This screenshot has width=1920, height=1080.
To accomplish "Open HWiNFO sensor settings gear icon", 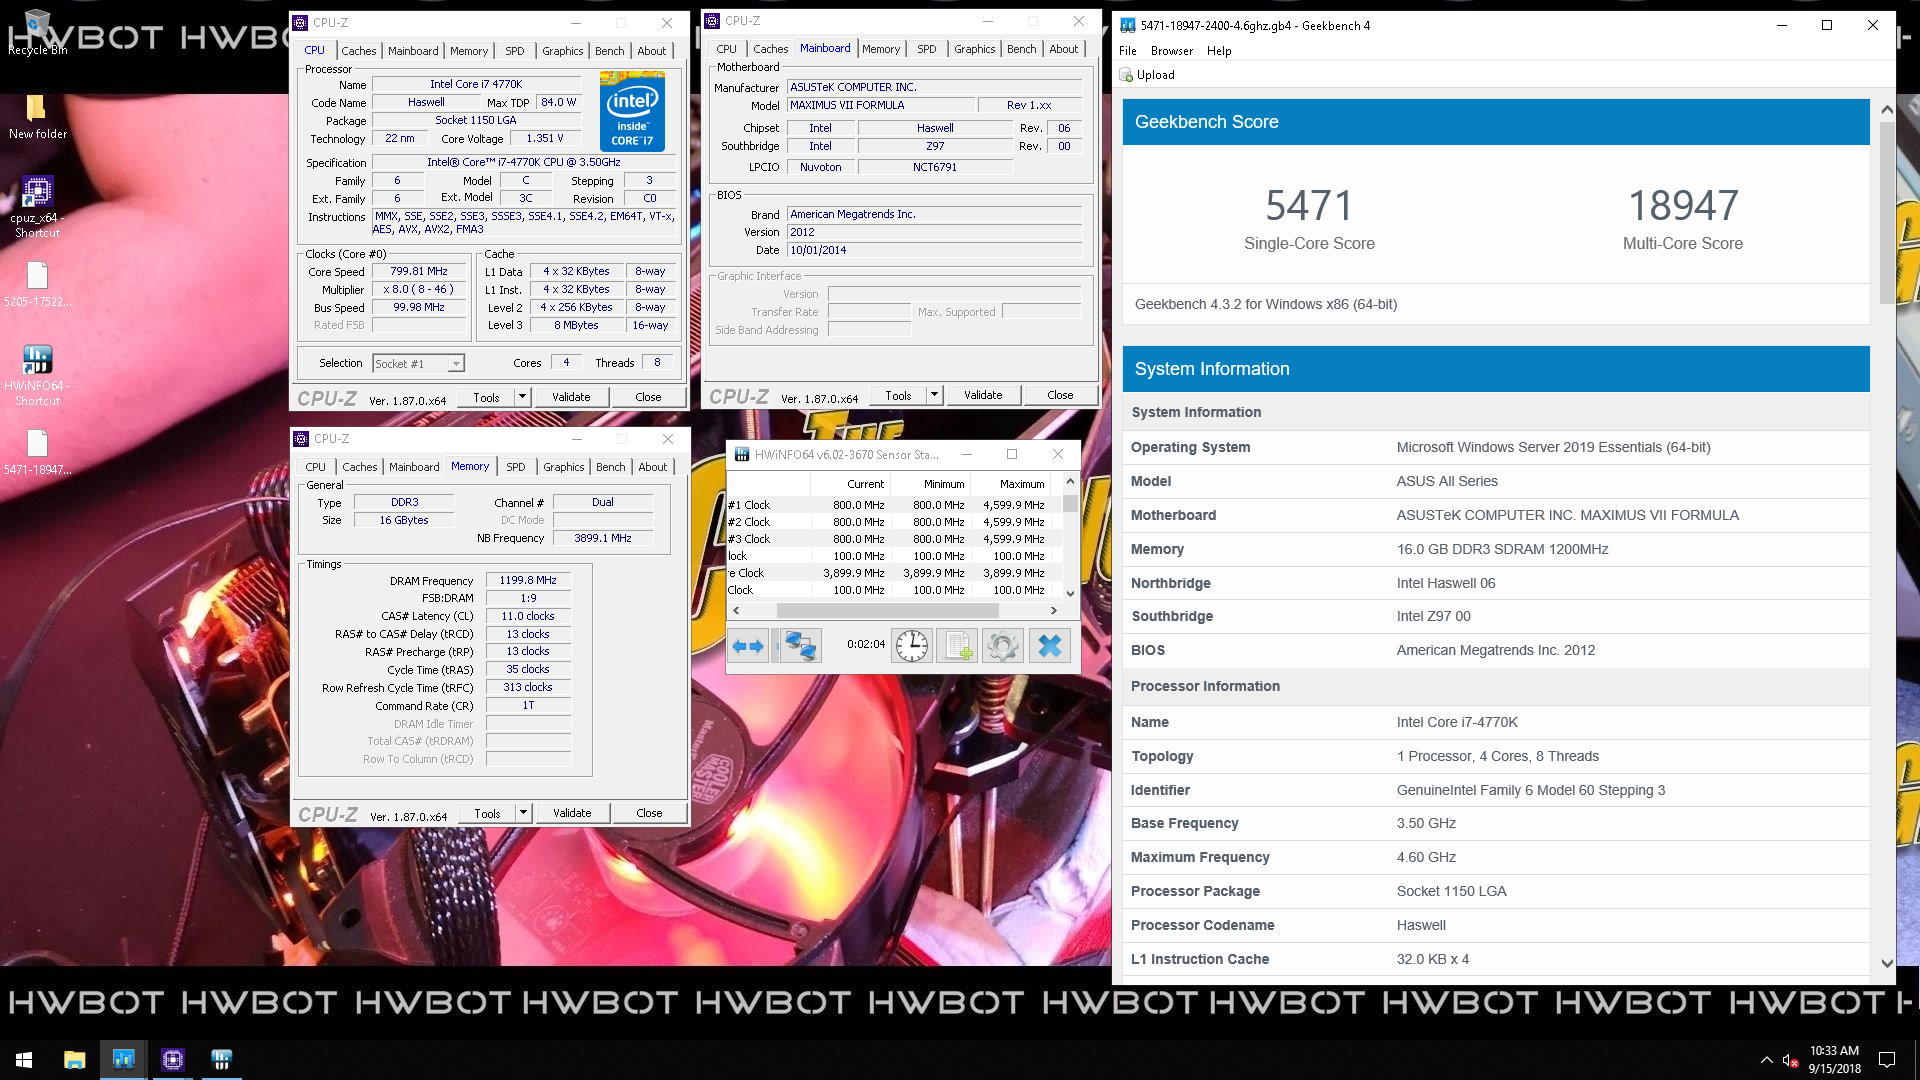I will pyautogui.click(x=1002, y=646).
